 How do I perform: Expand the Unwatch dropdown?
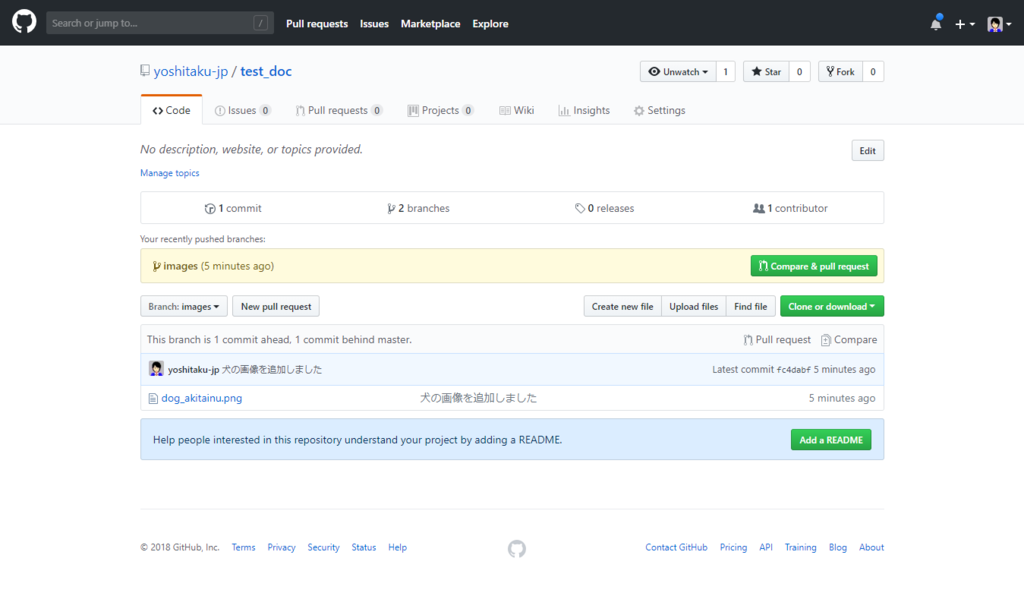[x=678, y=72]
